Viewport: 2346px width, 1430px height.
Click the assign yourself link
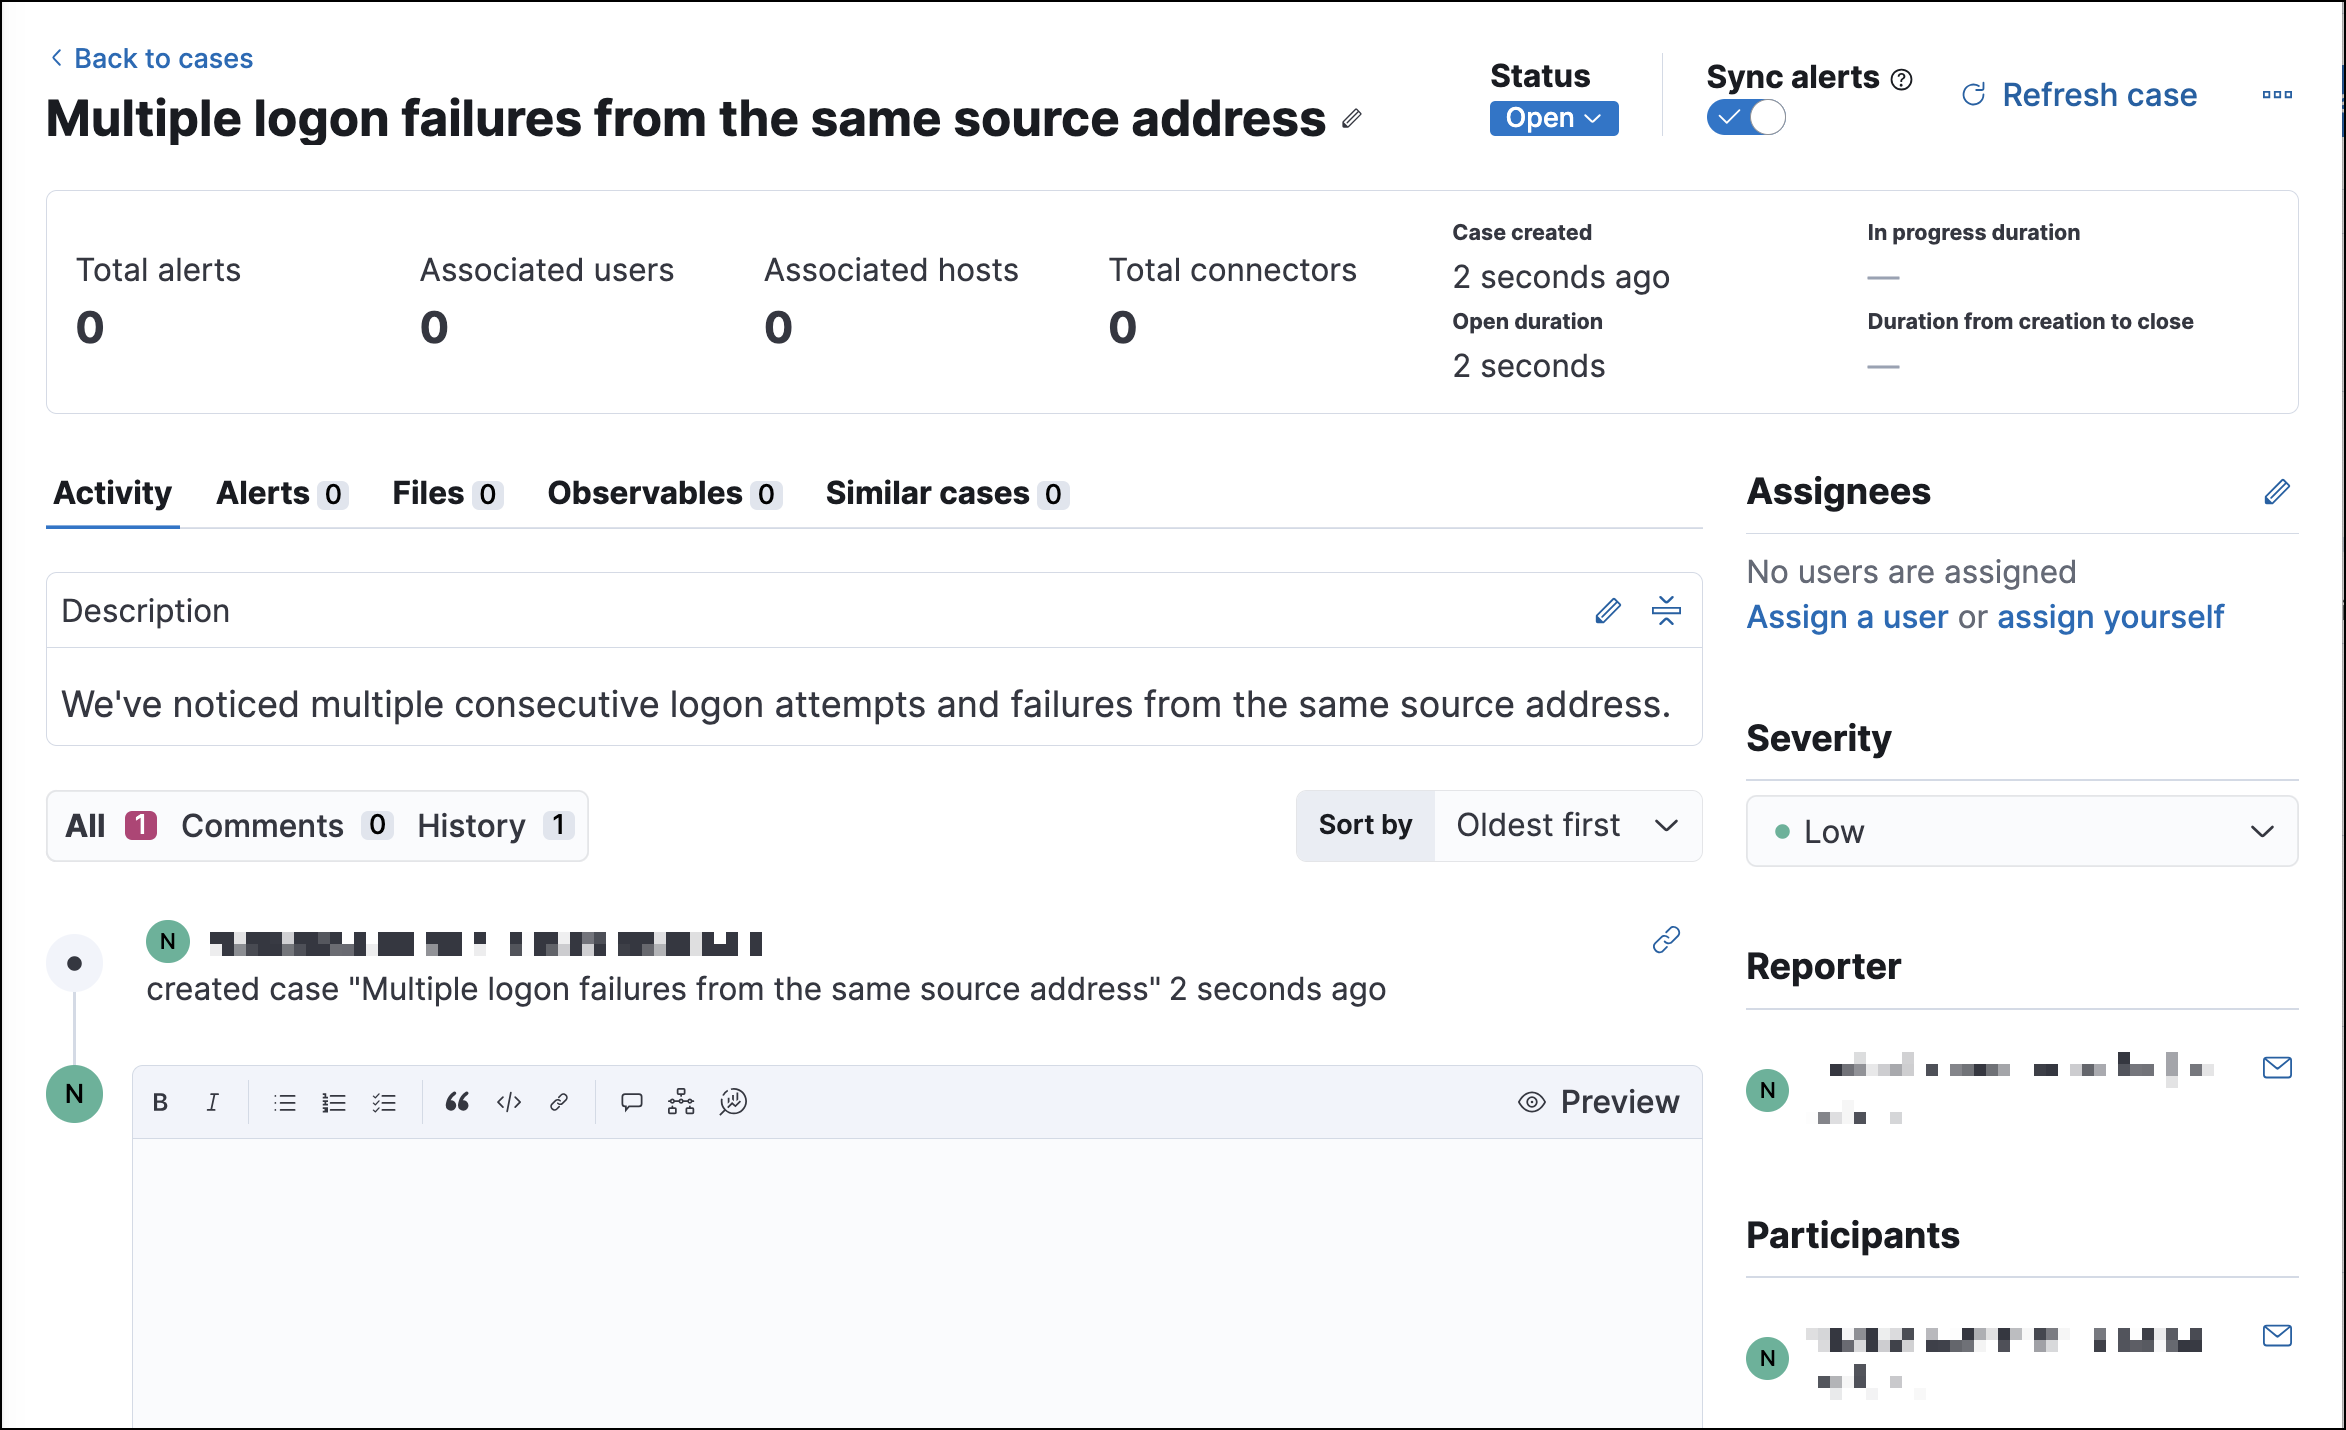[2110, 618]
